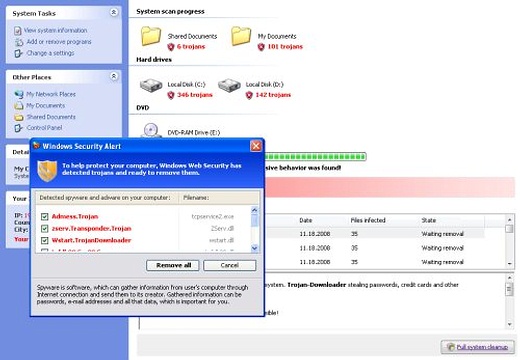Click sidebar Shared Documents folder icon
520x360 pixels.
[x=19, y=117]
